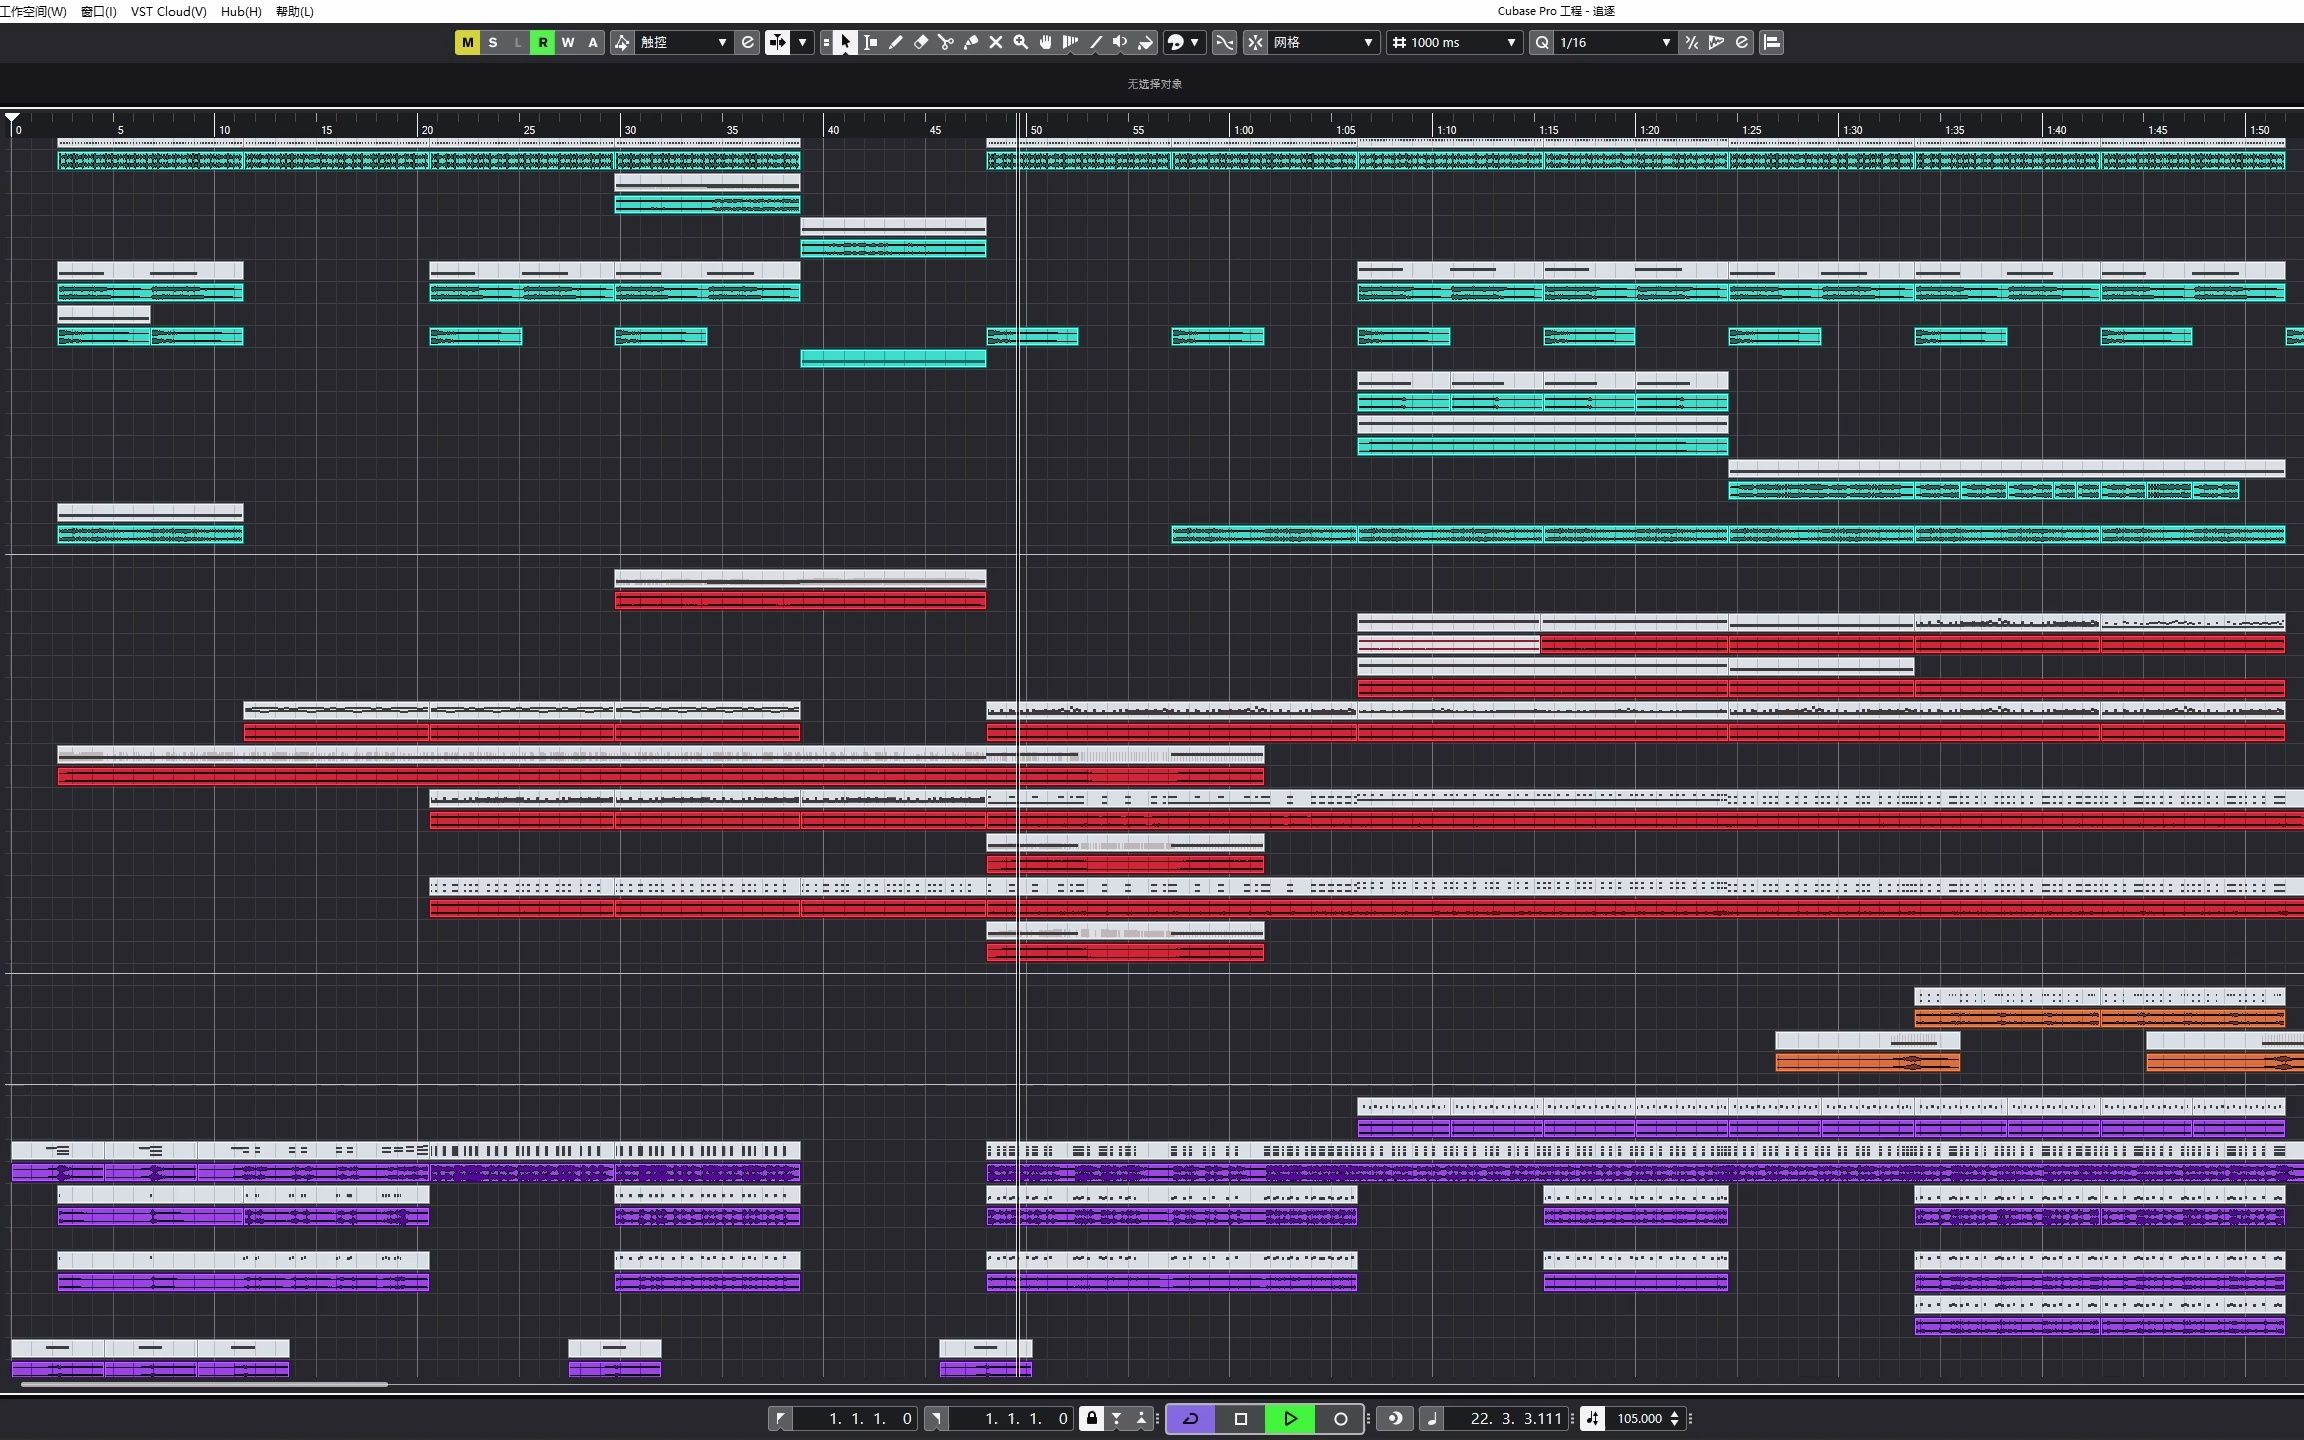The height and width of the screenshot is (1440, 2304).
Task: Click the iterative quantize icon
Action: tap(1691, 42)
